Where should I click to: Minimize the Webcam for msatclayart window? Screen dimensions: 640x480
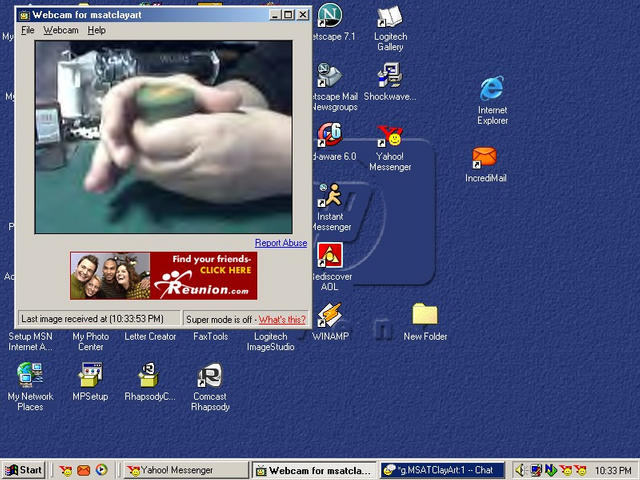coord(275,15)
